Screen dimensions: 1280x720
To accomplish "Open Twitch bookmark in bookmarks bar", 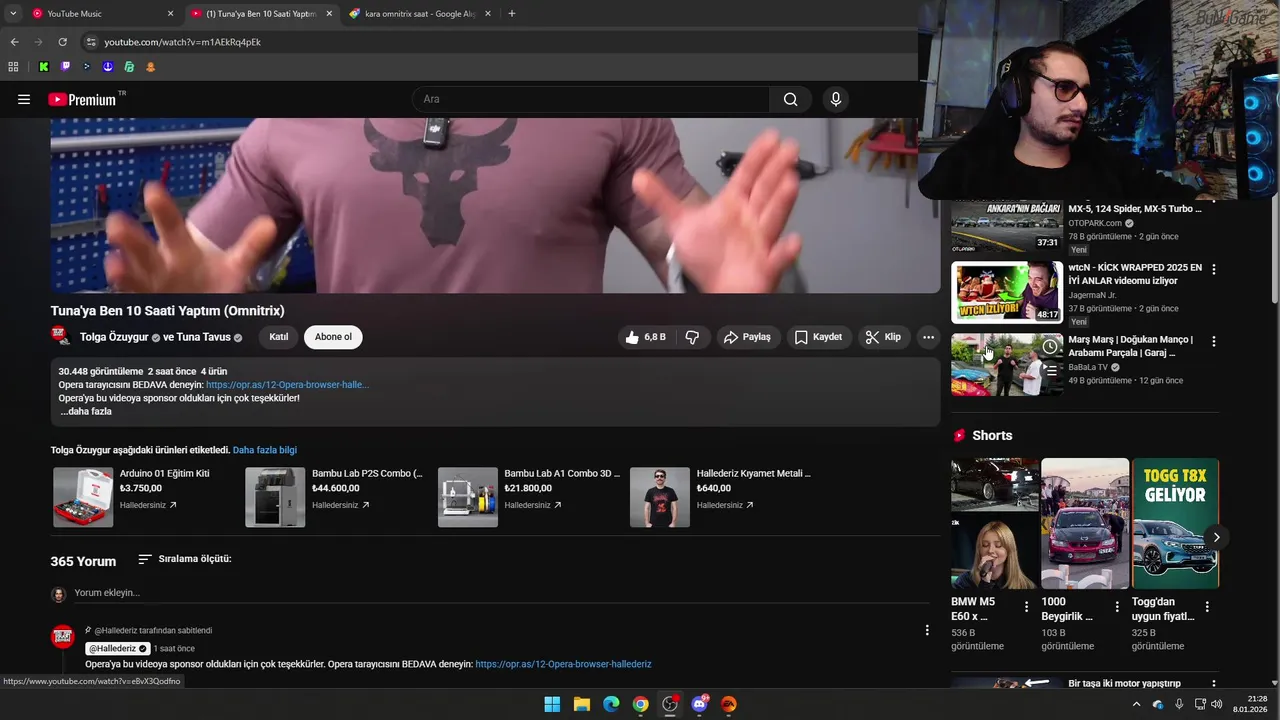I will tap(65, 67).
